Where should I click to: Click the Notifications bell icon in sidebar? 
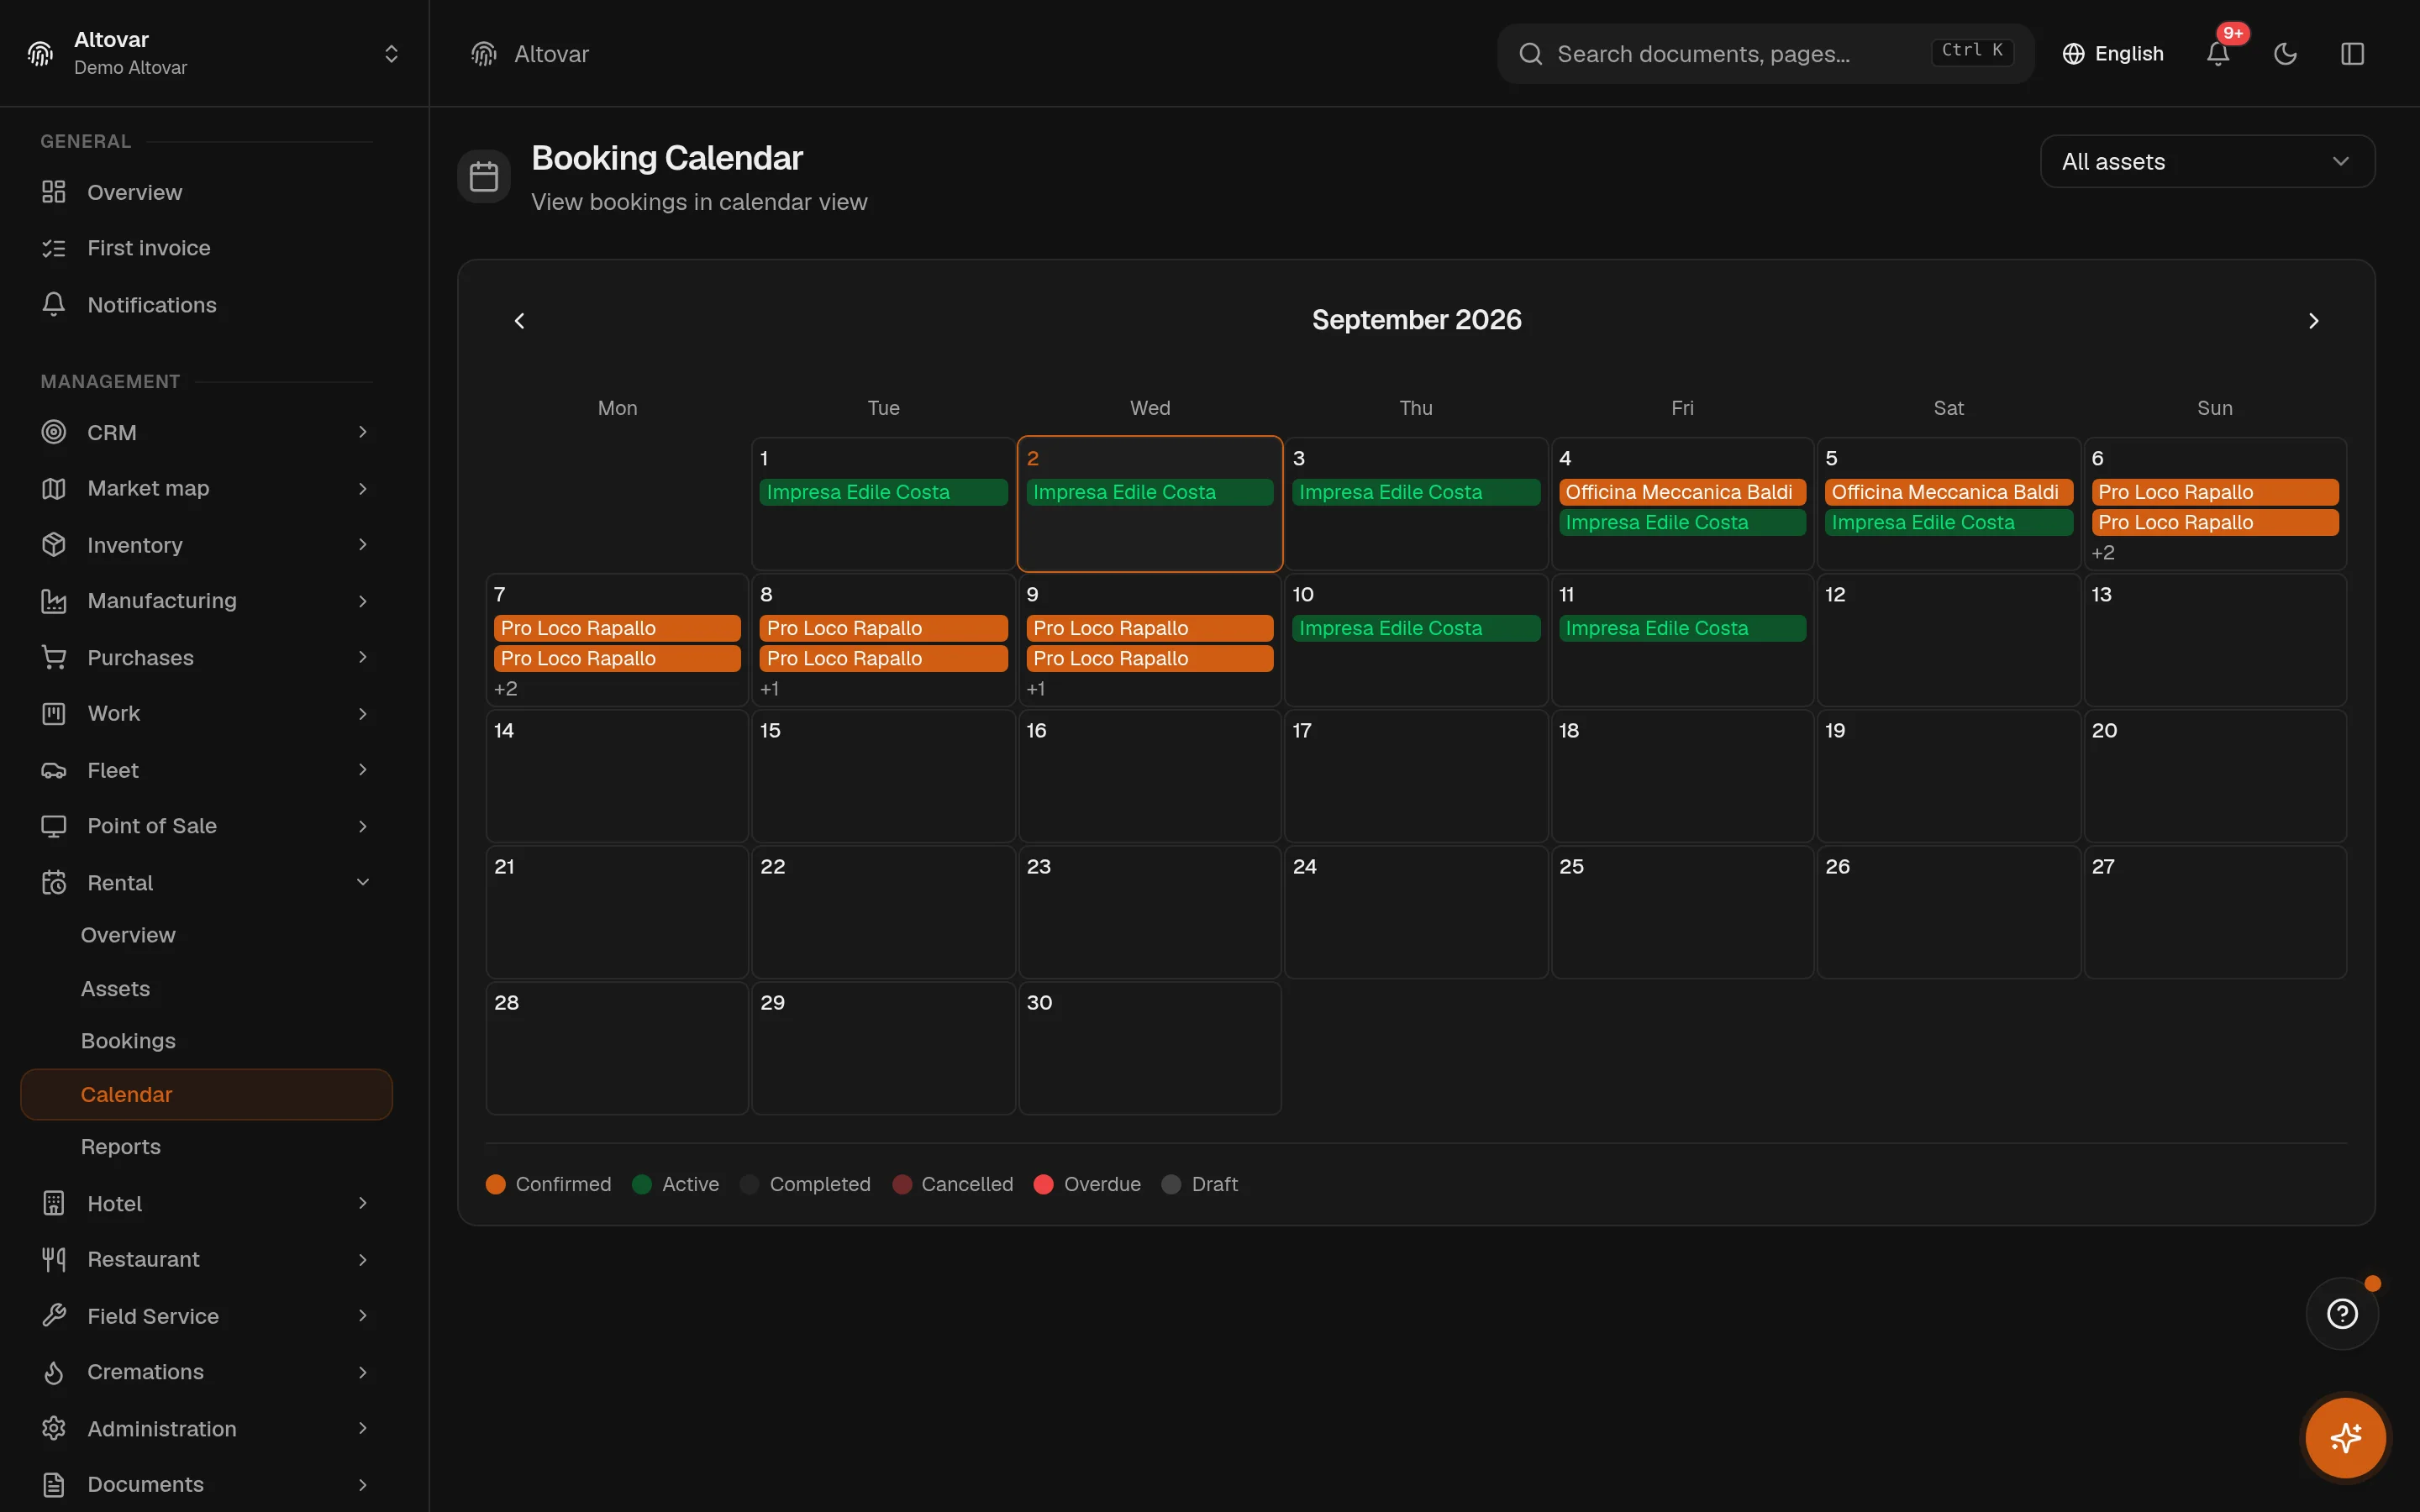point(54,304)
